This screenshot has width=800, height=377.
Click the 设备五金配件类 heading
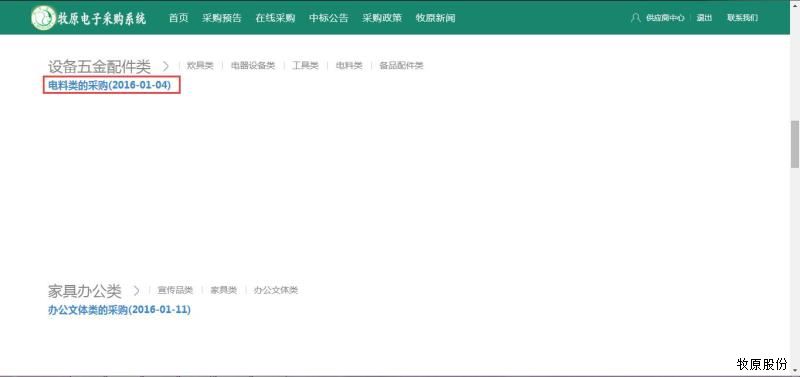[x=99, y=66]
